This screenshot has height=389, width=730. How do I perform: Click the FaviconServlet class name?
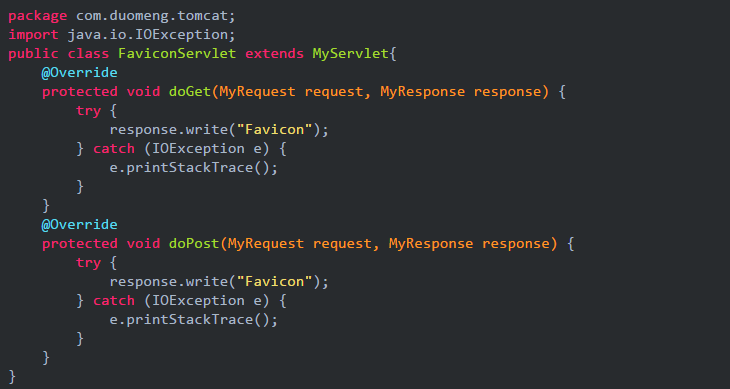click(x=177, y=54)
